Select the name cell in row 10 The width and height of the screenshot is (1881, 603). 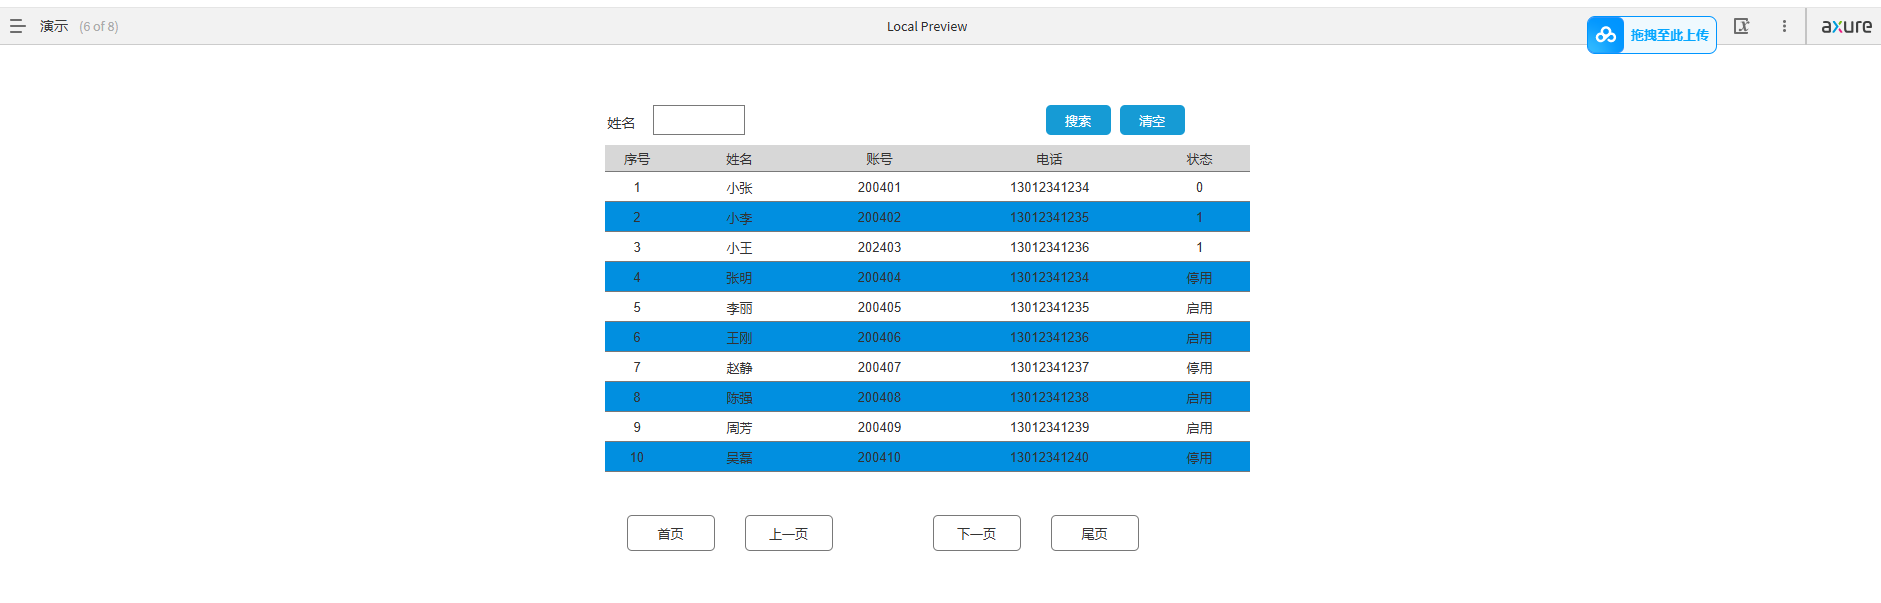pos(739,458)
